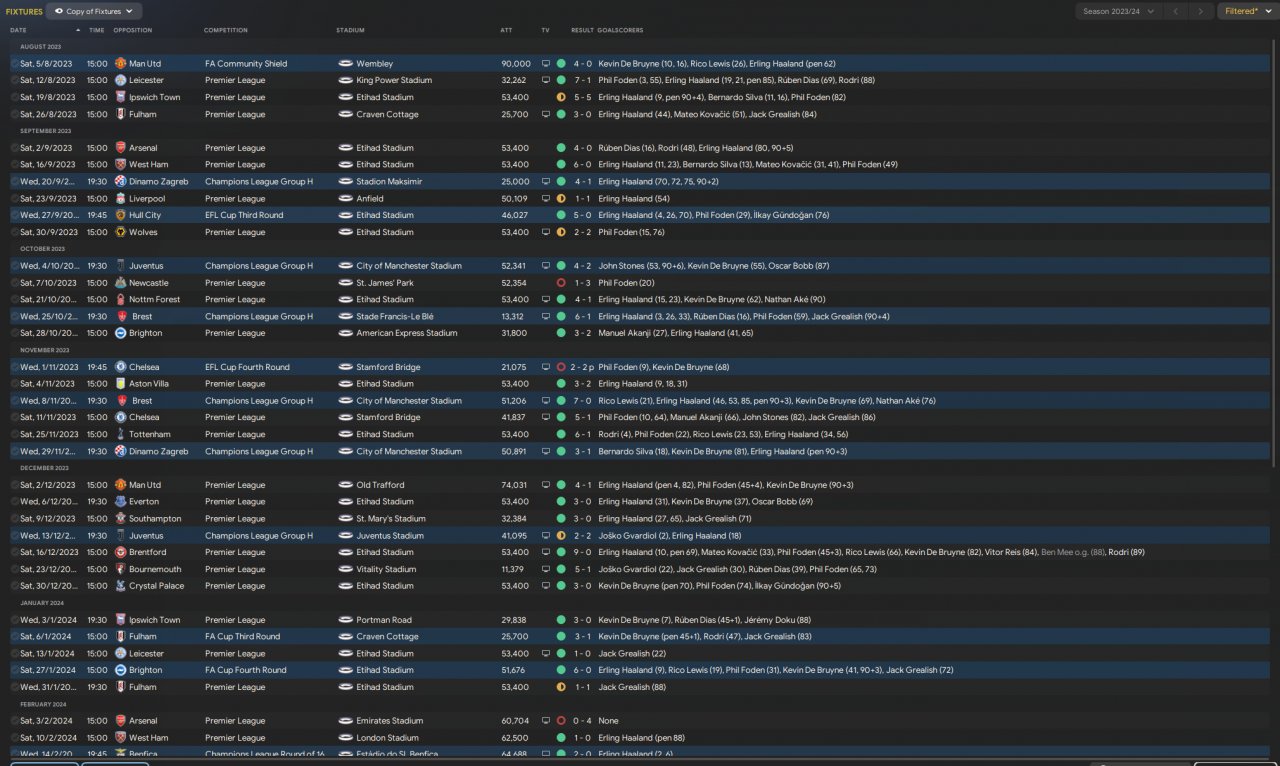Screen dimensions: 1280x766
Task: Open the St. James' Park stadium link
Action: (x=385, y=283)
